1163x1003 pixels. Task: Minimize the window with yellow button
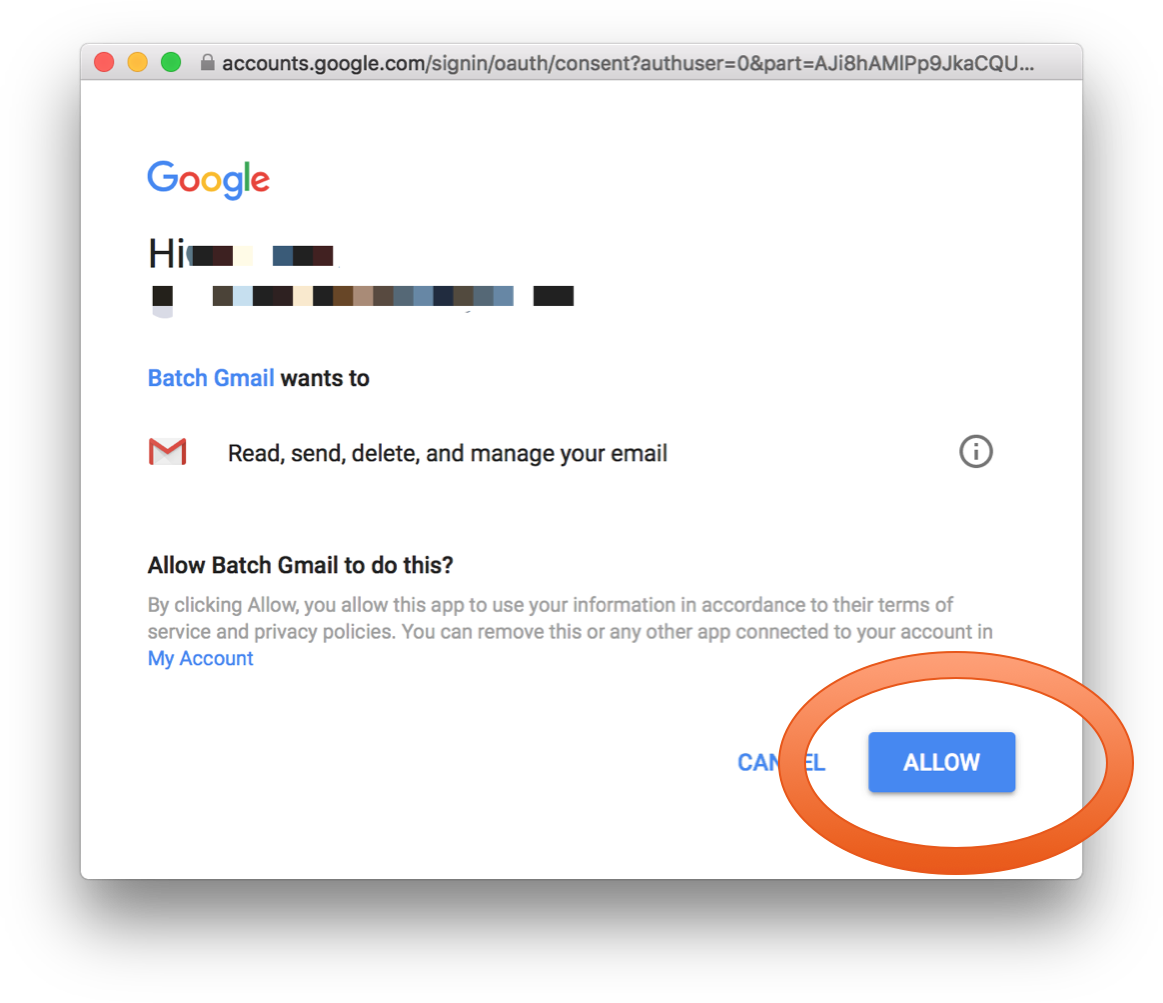coord(138,62)
